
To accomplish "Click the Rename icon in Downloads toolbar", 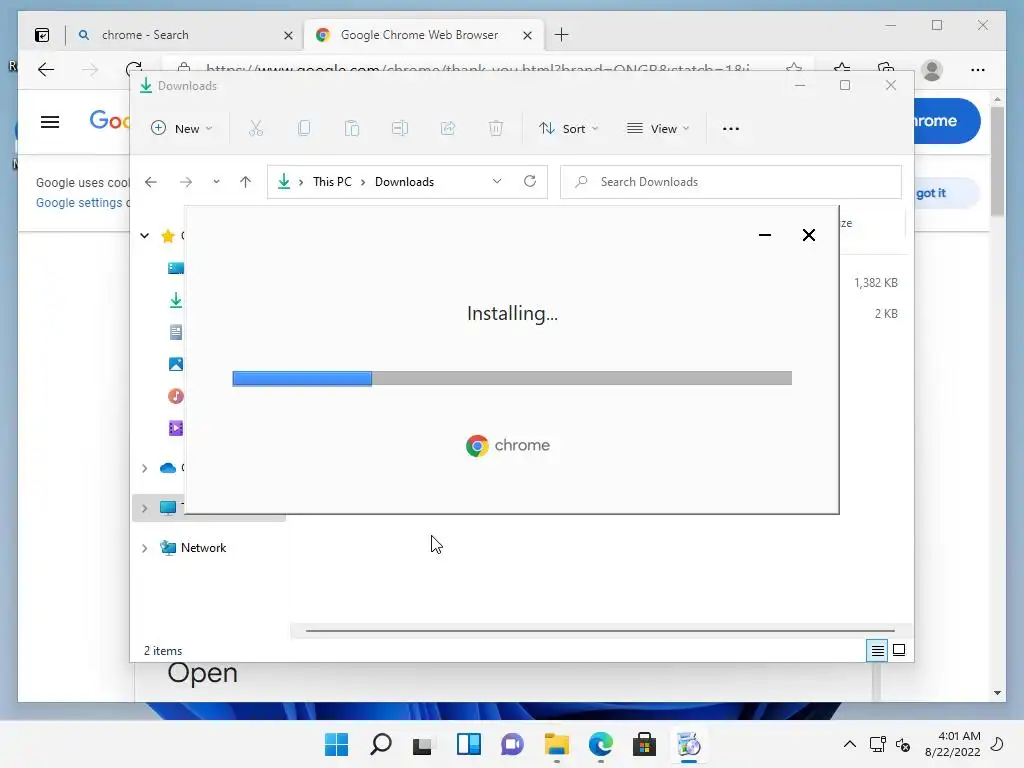I will [x=400, y=128].
